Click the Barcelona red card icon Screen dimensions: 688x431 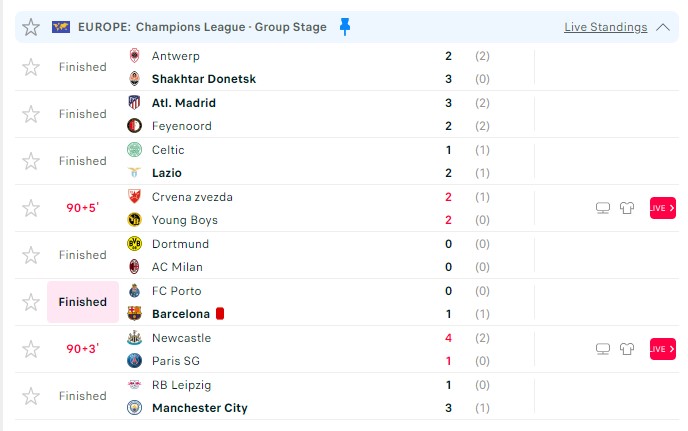[x=220, y=313]
